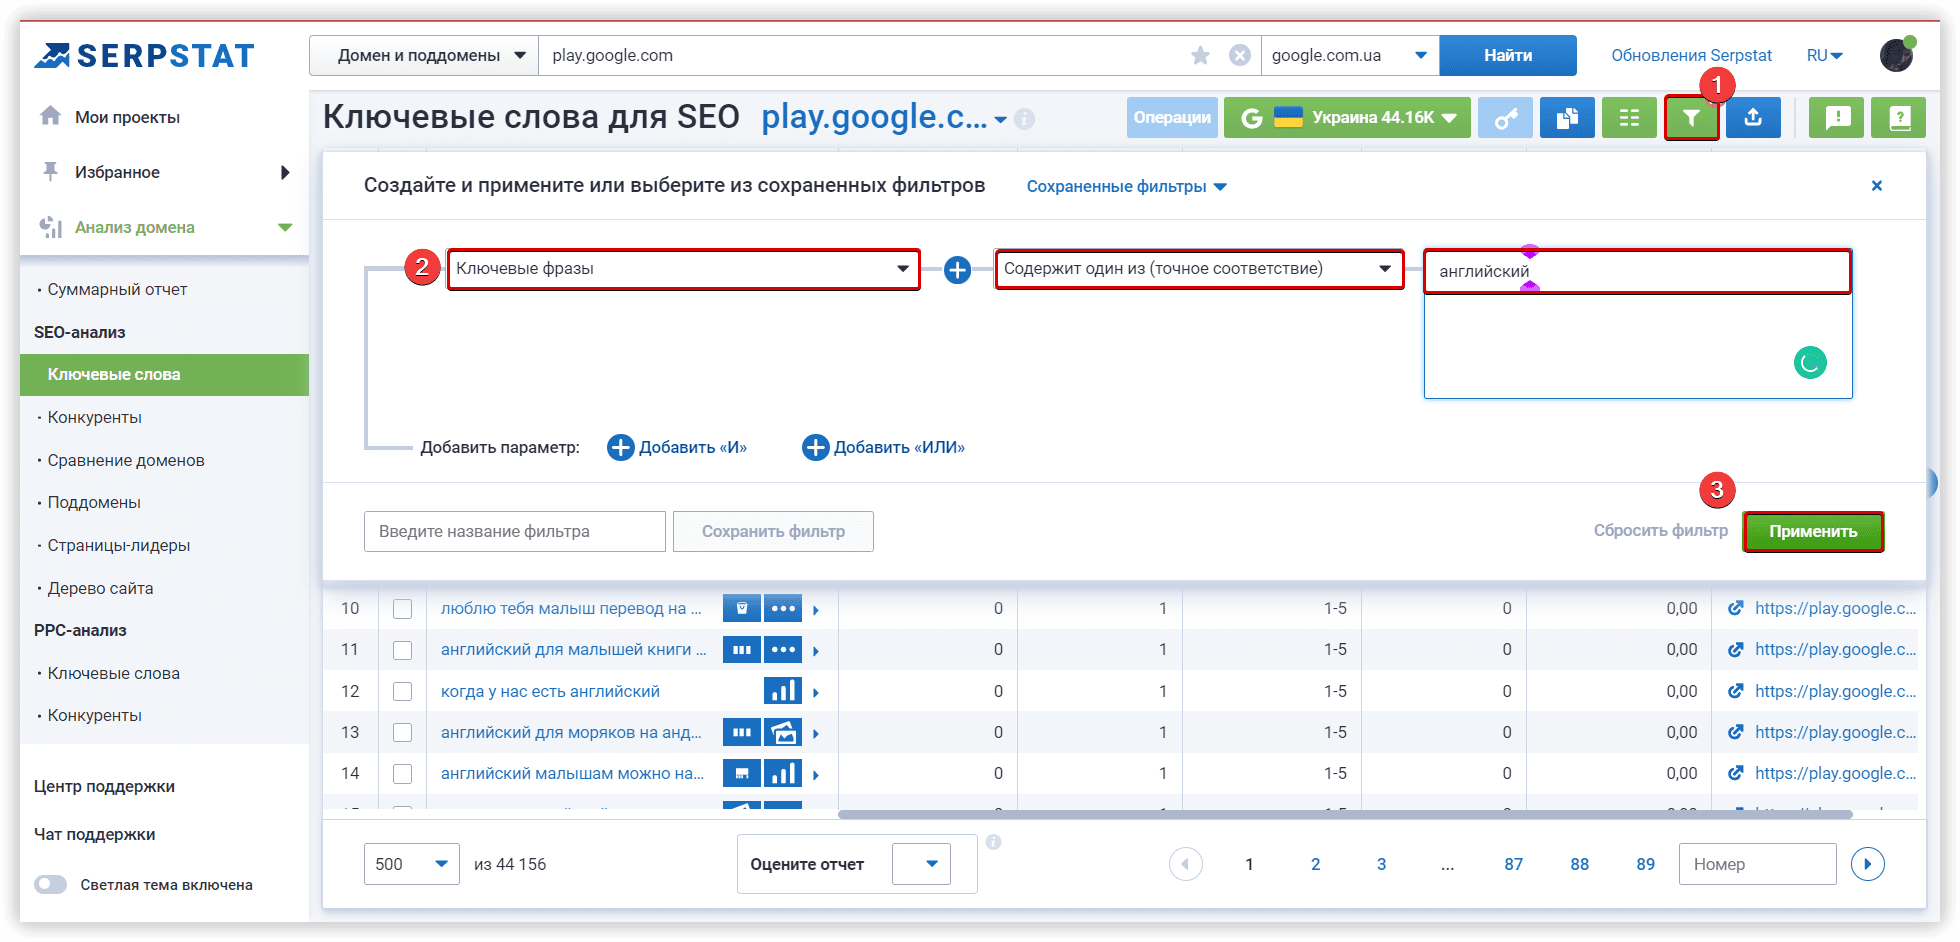1960x942 pixels.
Task: Open Мои проекты in sidebar
Action: (127, 117)
